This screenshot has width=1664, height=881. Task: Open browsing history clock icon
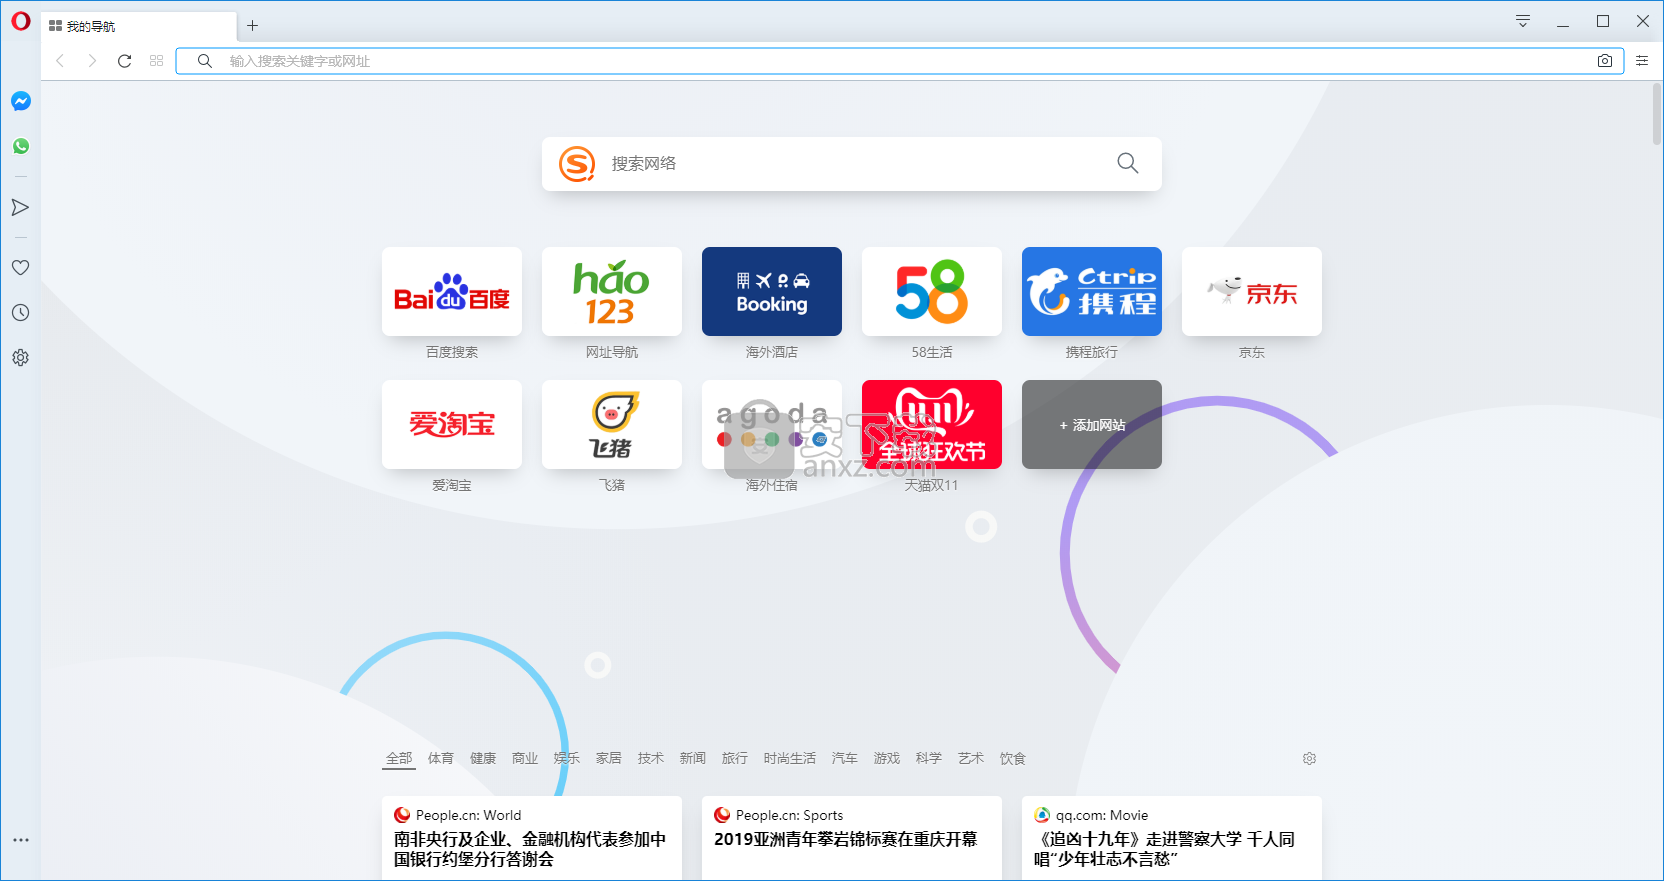coord(20,312)
